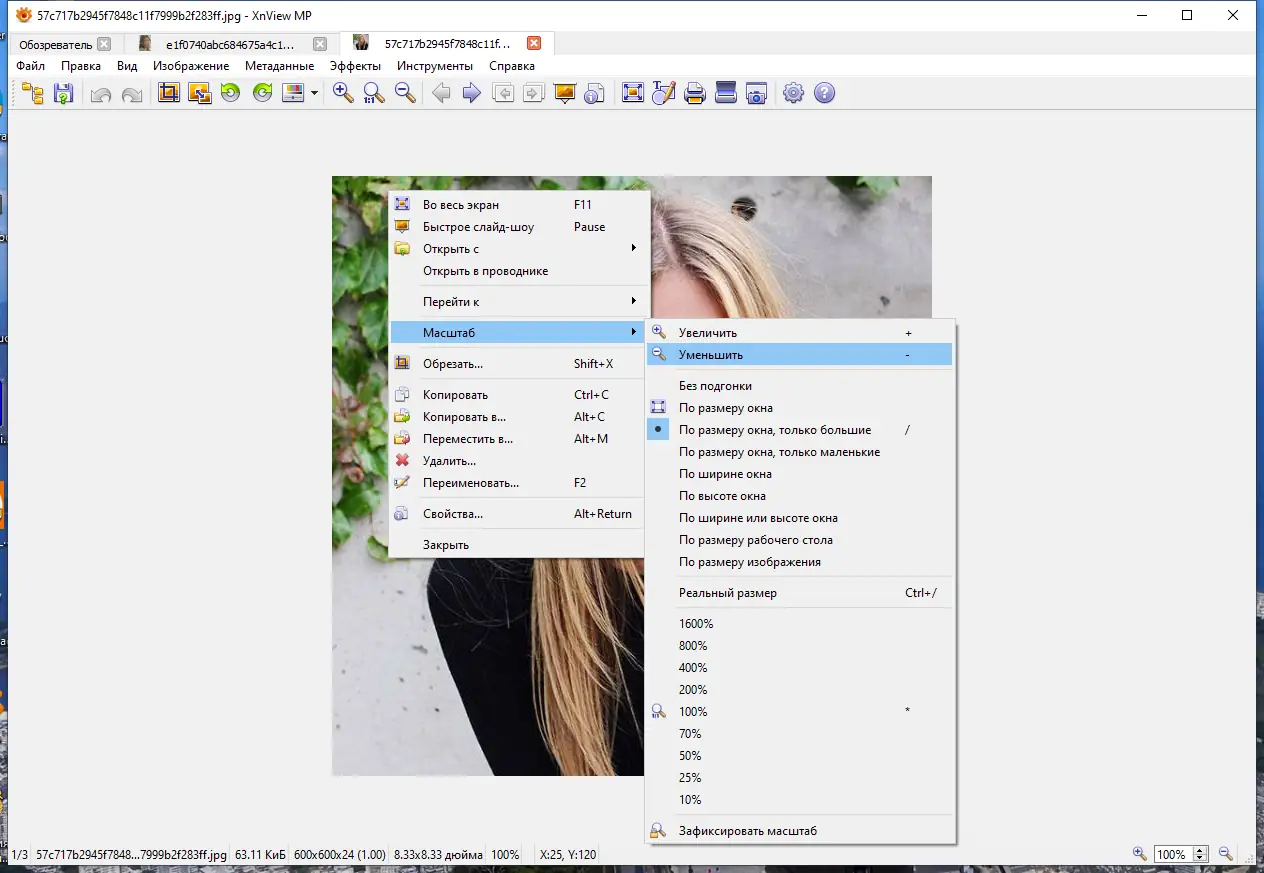Image resolution: width=1264 pixels, height=873 pixels.
Task: Rotate the image counterclockwise
Action: coord(230,92)
